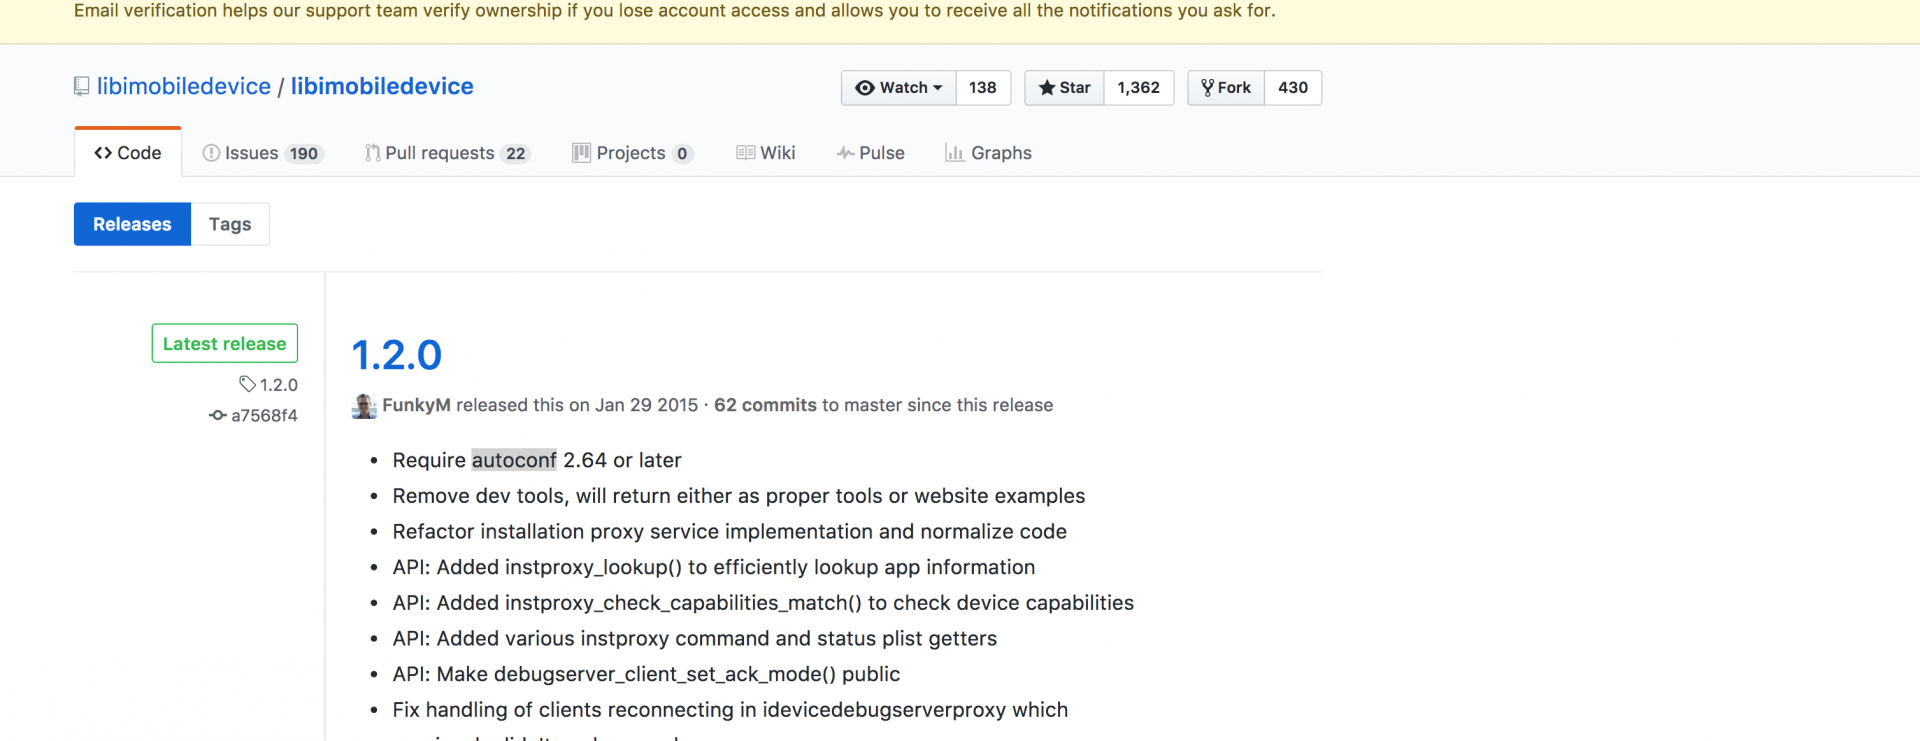Click the fork icon
This screenshot has width=1920, height=741.
pyautogui.click(x=1208, y=88)
